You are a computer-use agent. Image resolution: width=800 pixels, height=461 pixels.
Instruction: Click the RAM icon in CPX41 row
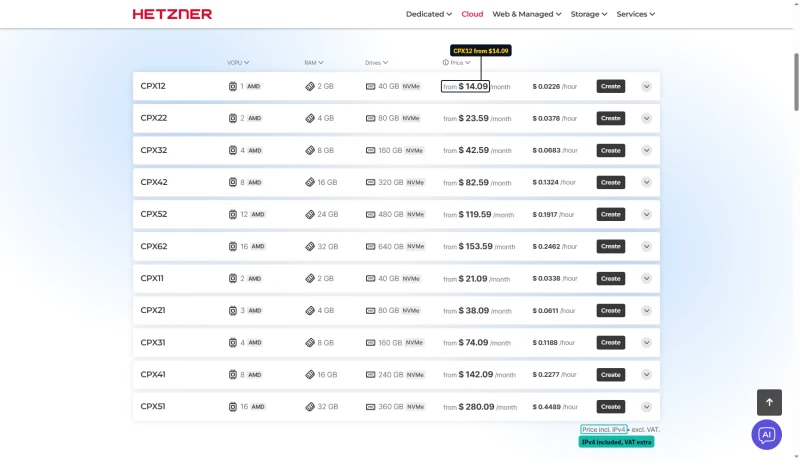[310, 374]
